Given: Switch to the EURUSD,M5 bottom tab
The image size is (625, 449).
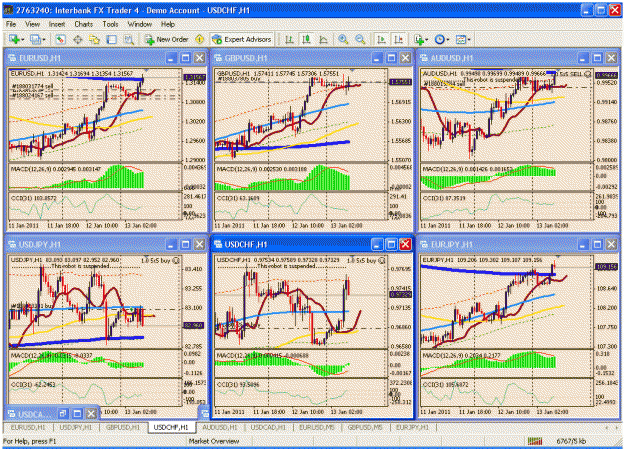Looking at the screenshot, I should (317, 427).
